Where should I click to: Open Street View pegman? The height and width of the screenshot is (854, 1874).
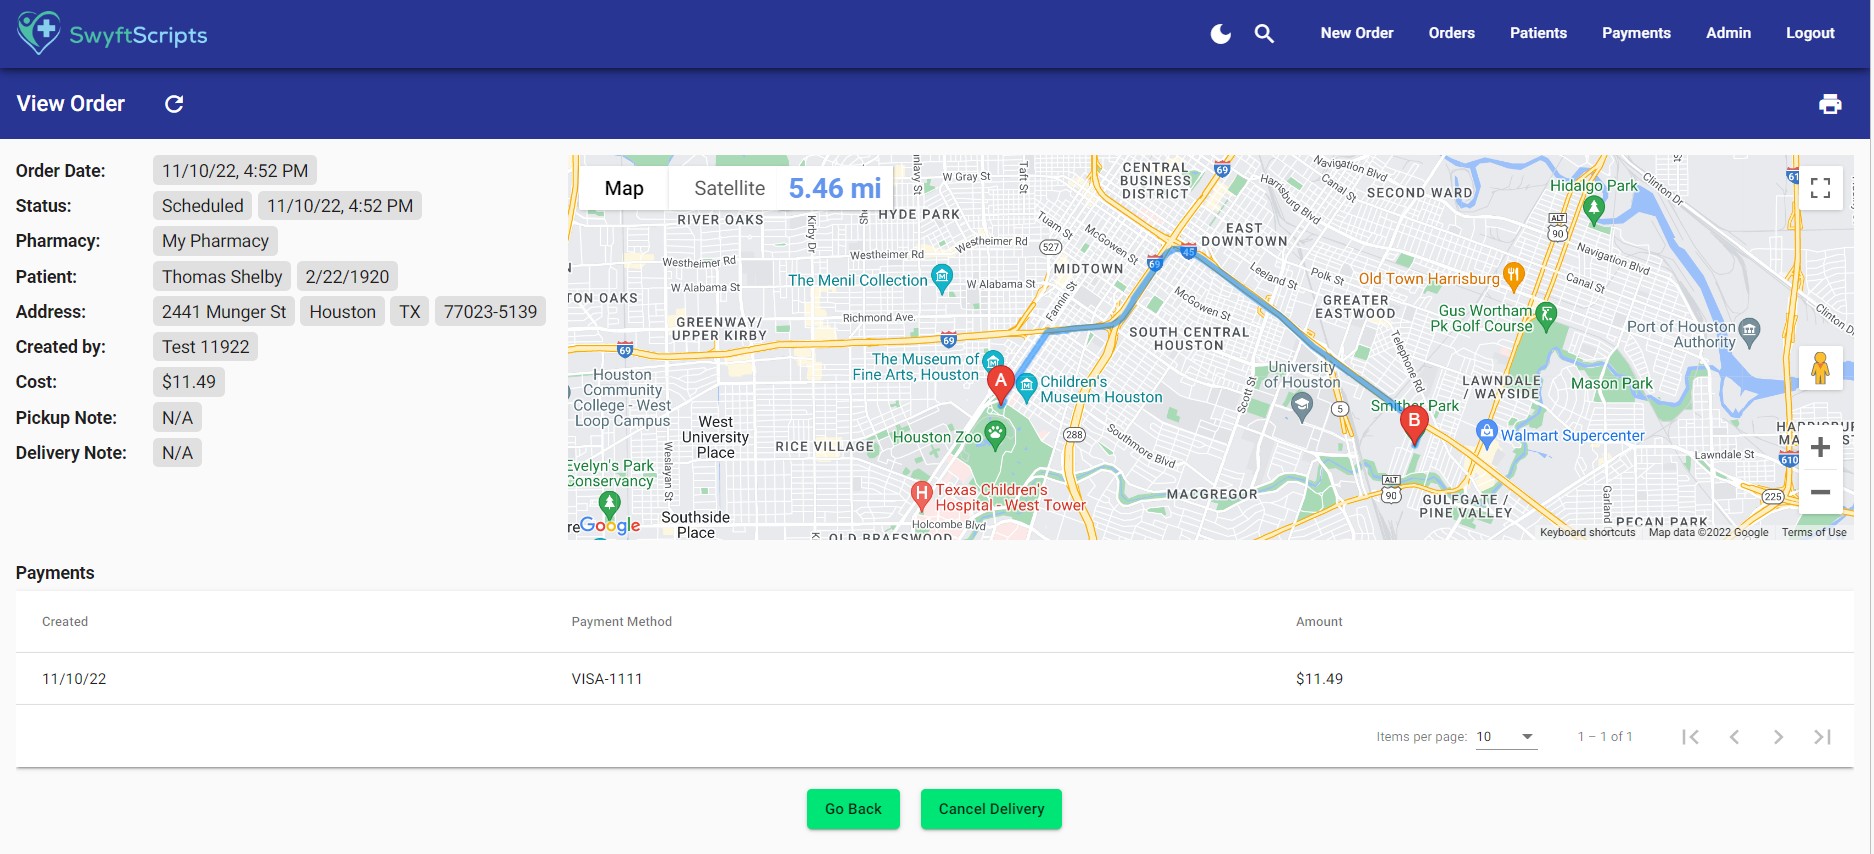tap(1820, 368)
